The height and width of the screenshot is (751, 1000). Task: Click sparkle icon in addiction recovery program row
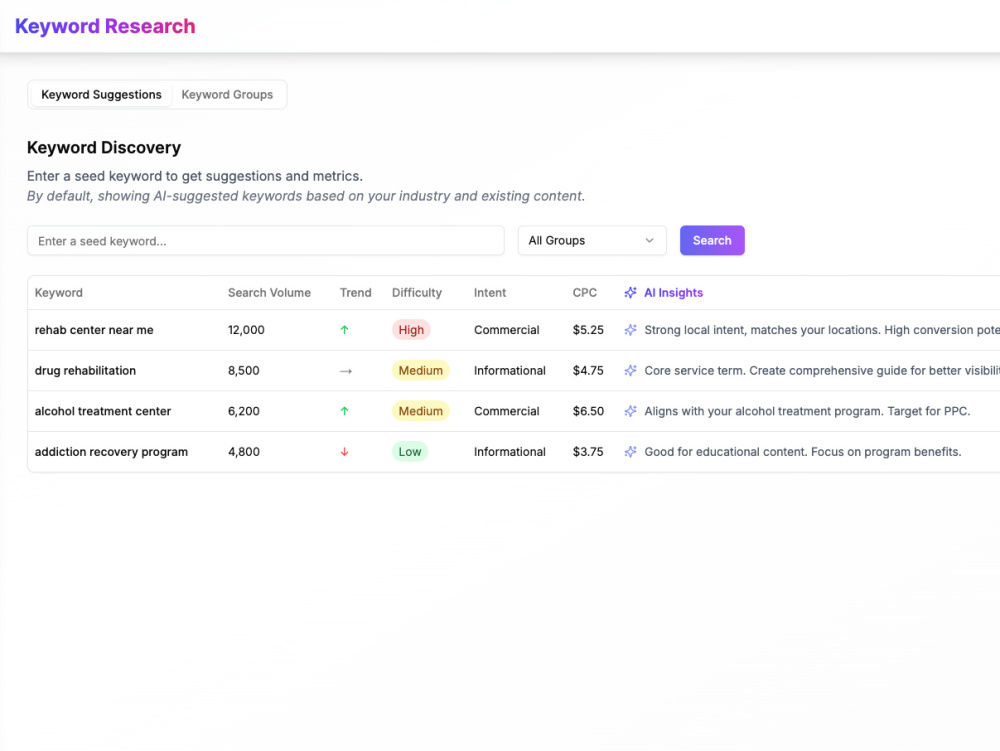(x=630, y=451)
